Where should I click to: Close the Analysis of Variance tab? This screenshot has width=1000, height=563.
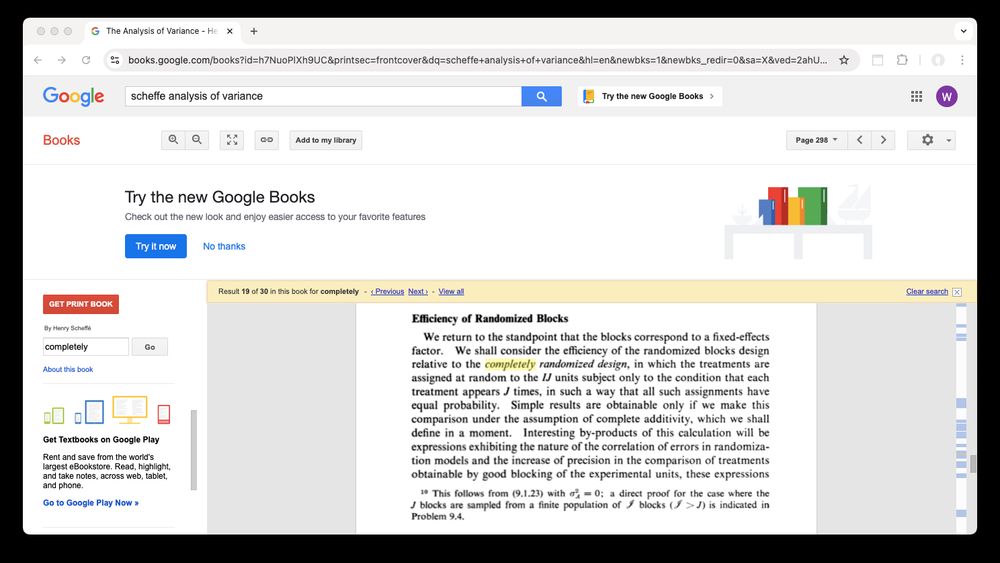click(230, 31)
